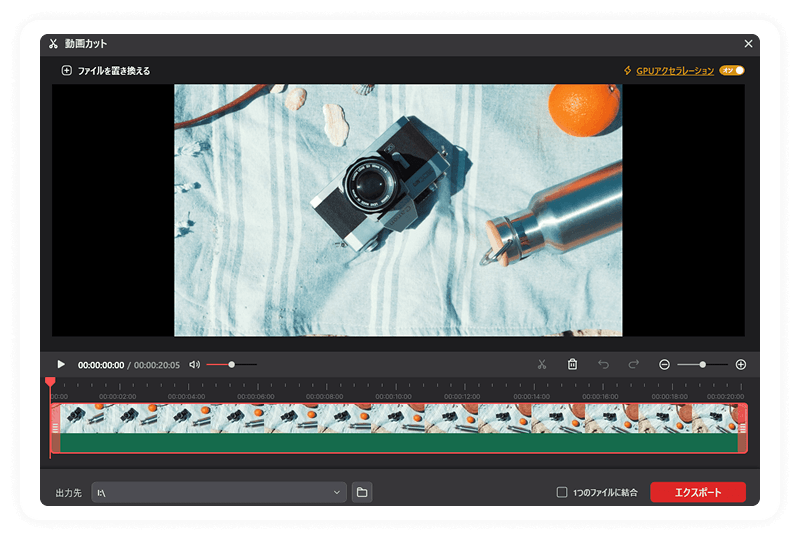
Task: Mute audio with the speaker icon
Action: tap(194, 364)
